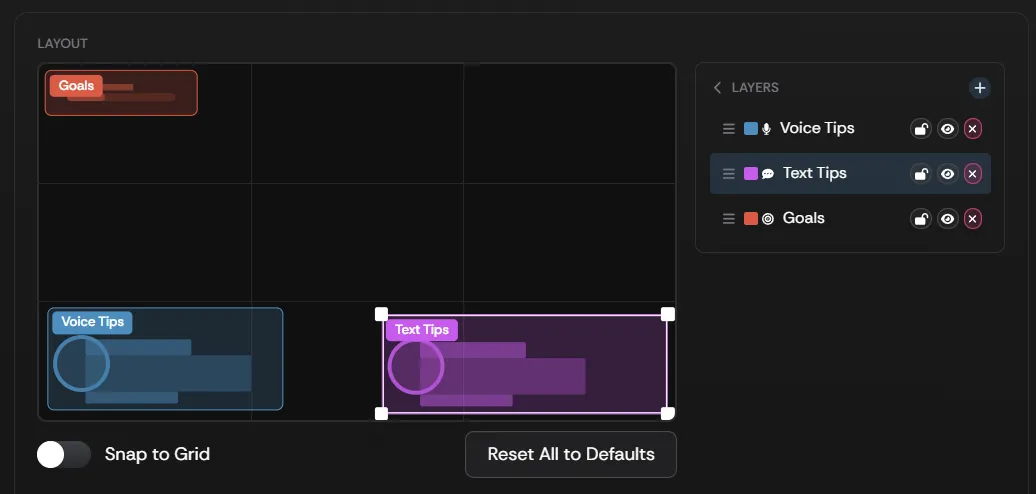Click the top-right resize handle of Text Tips
The image size is (1036, 494).
pos(668,314)
